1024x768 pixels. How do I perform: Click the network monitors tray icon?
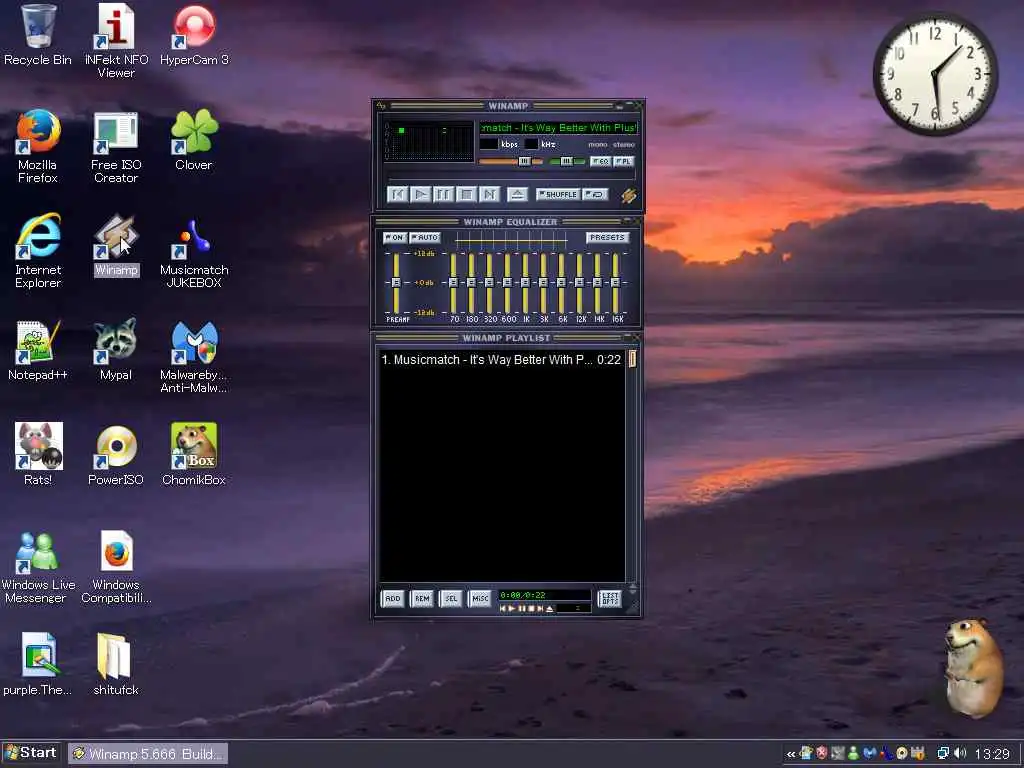tap(943, 754)
